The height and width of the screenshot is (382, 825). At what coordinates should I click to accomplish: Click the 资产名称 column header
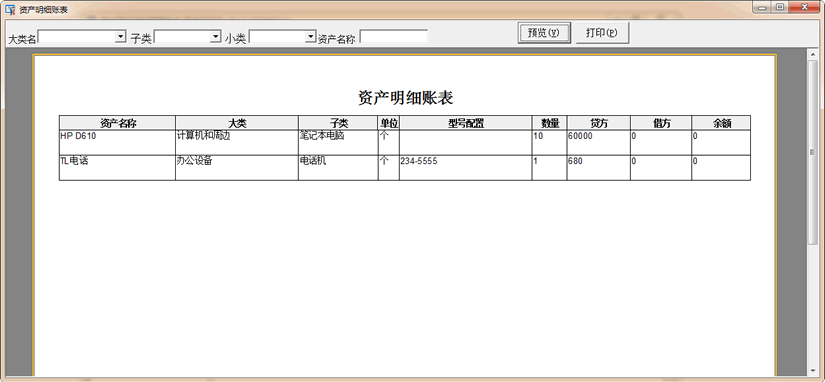click(117, 123)
